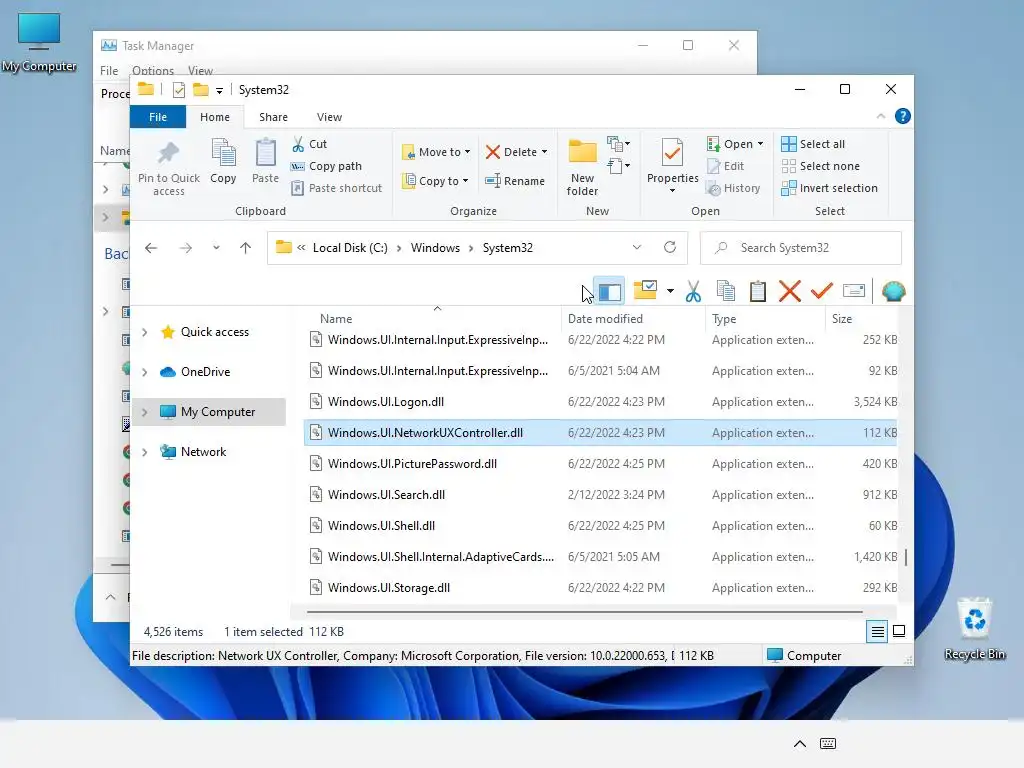Click the envelope email toolbar icon

coord(854,291)
